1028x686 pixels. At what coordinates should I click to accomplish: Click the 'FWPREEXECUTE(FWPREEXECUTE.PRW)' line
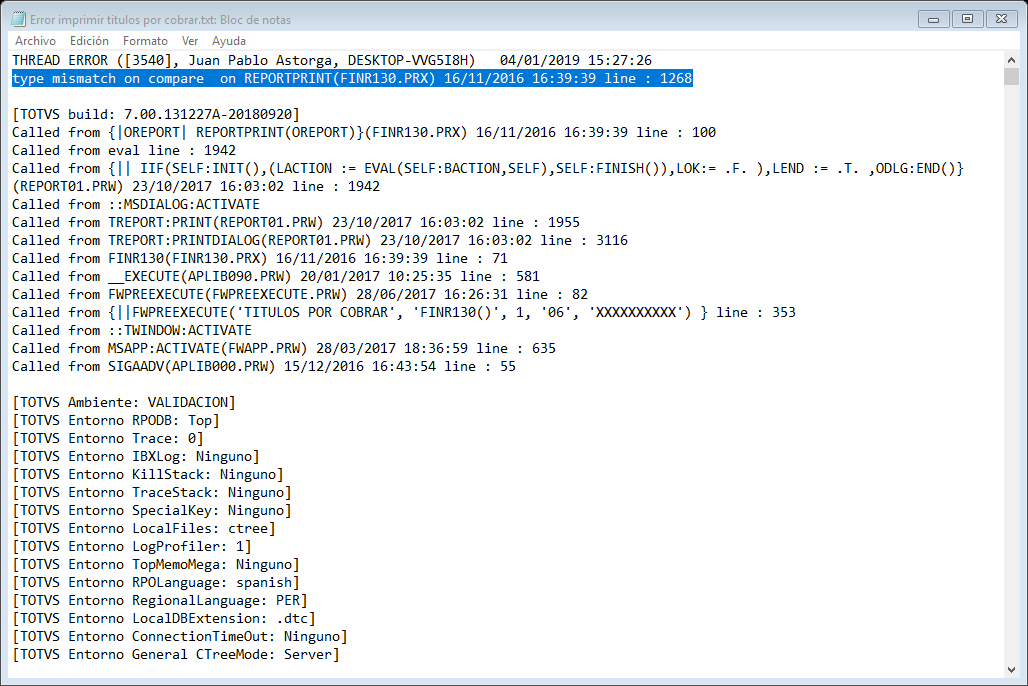(300, 294)
